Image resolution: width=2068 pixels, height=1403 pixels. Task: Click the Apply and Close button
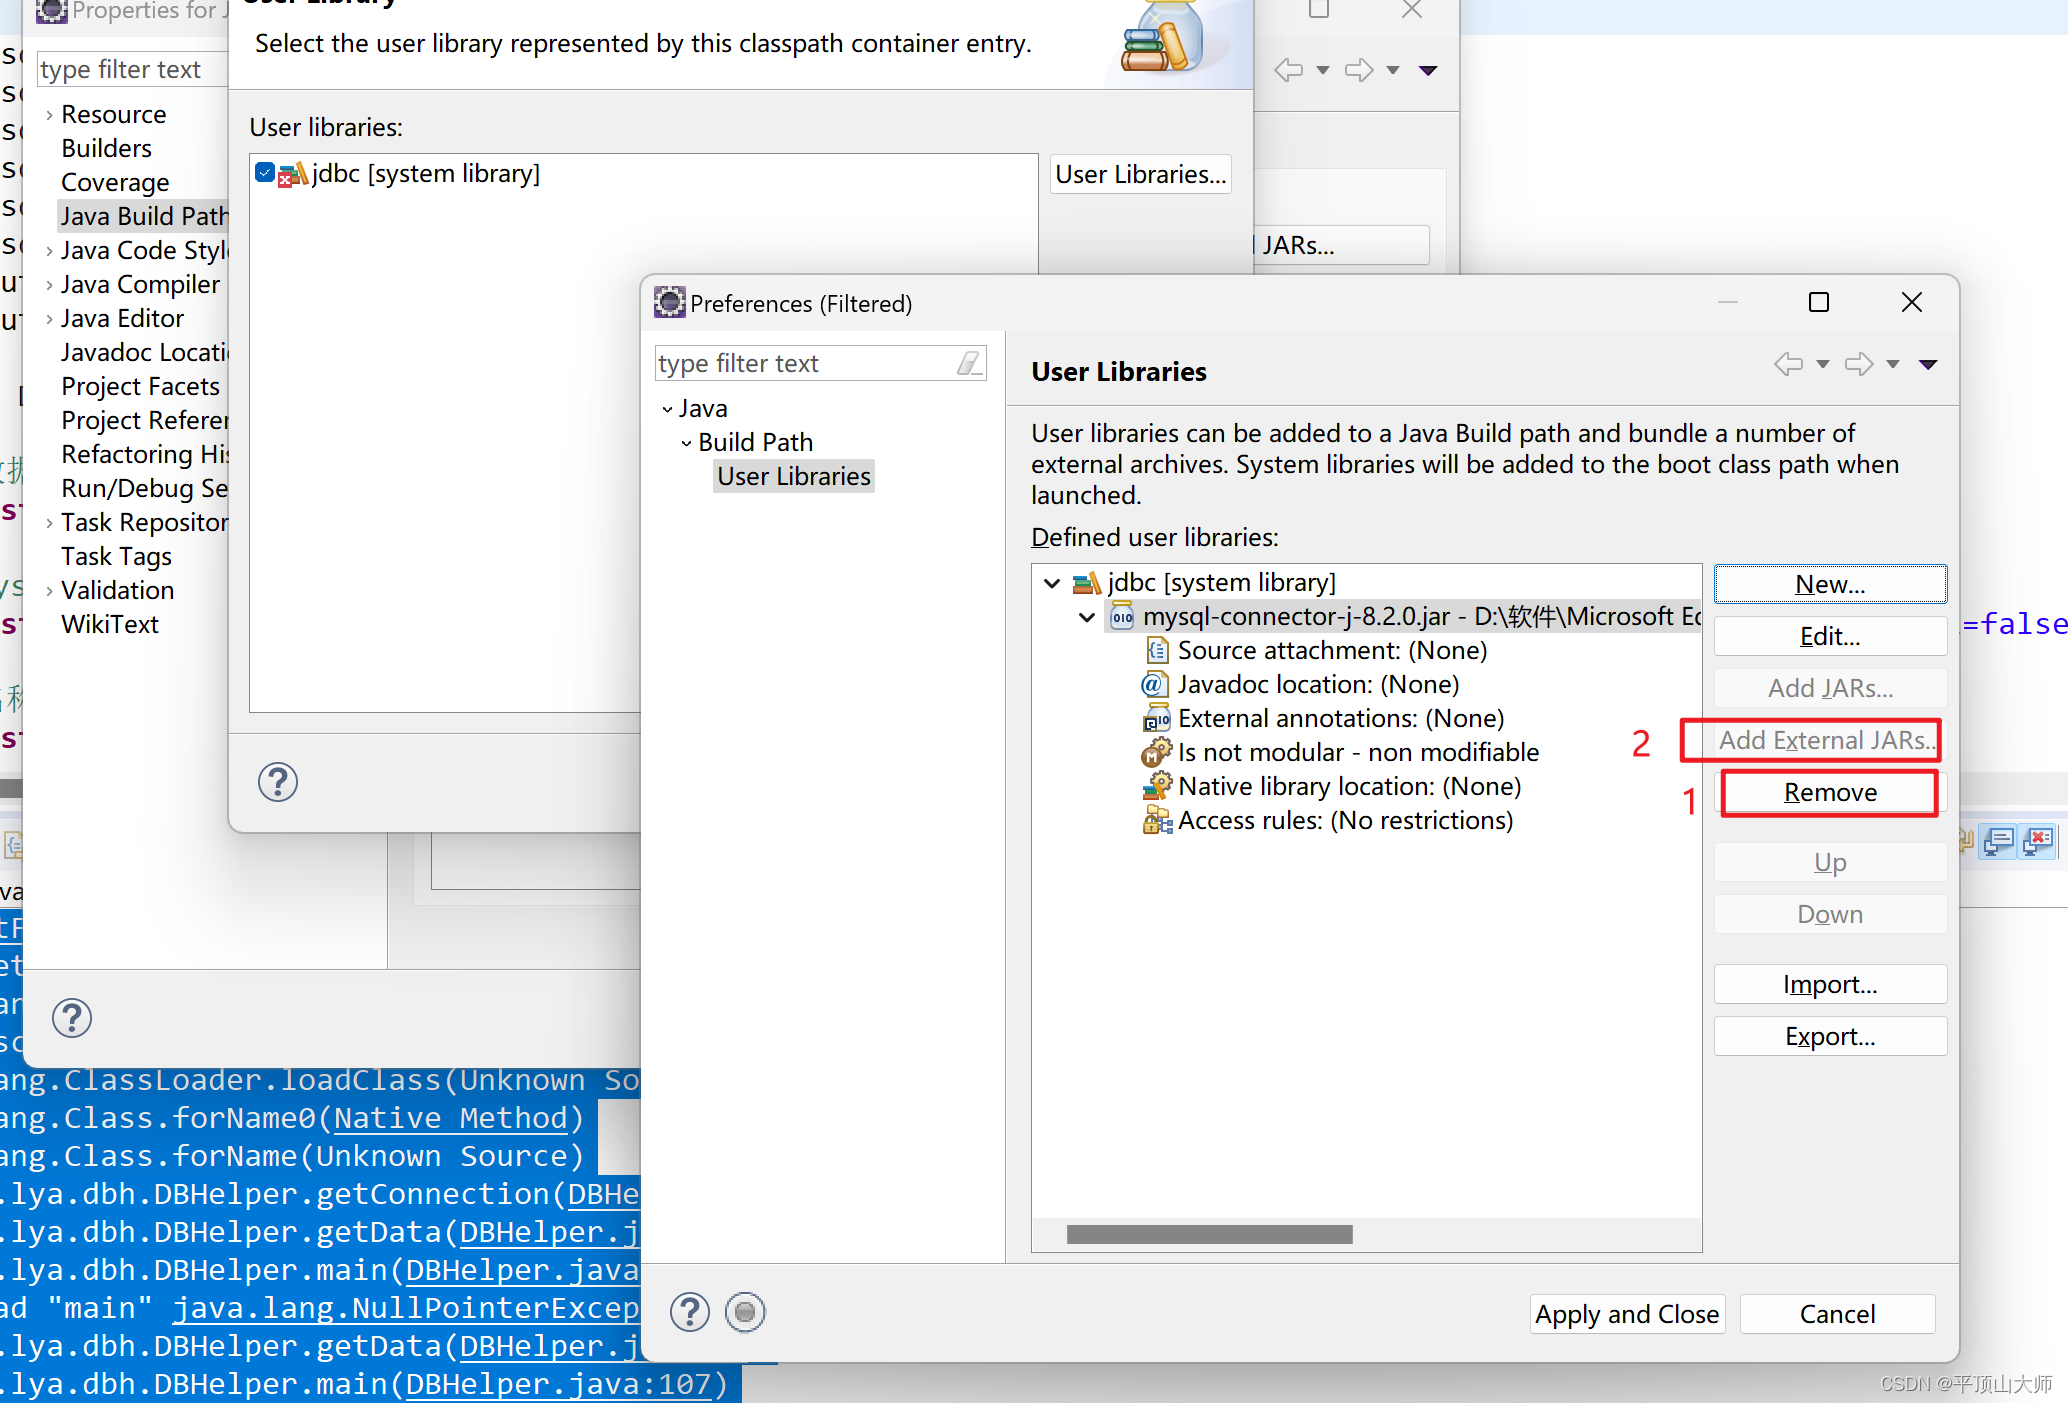tap(1626, 1313)
